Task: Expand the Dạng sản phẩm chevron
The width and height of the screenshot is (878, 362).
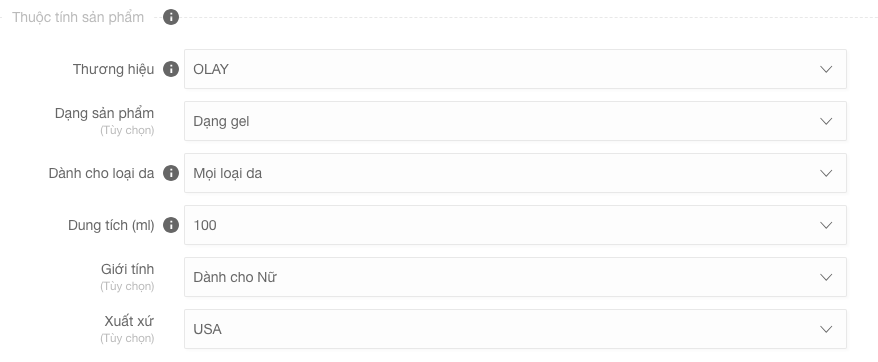Action: (826, 121)
